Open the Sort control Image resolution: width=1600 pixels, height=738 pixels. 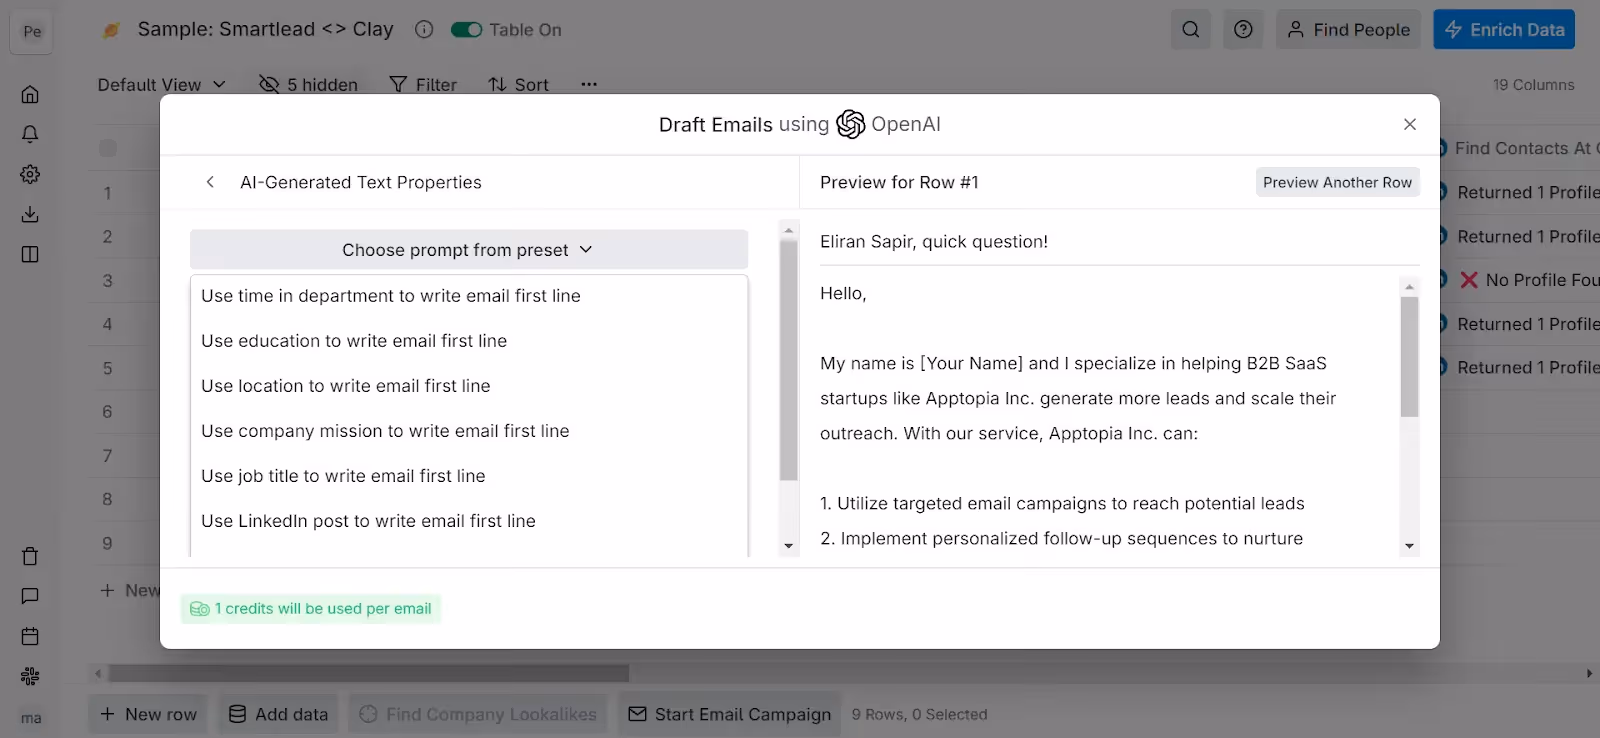(518, 85)
